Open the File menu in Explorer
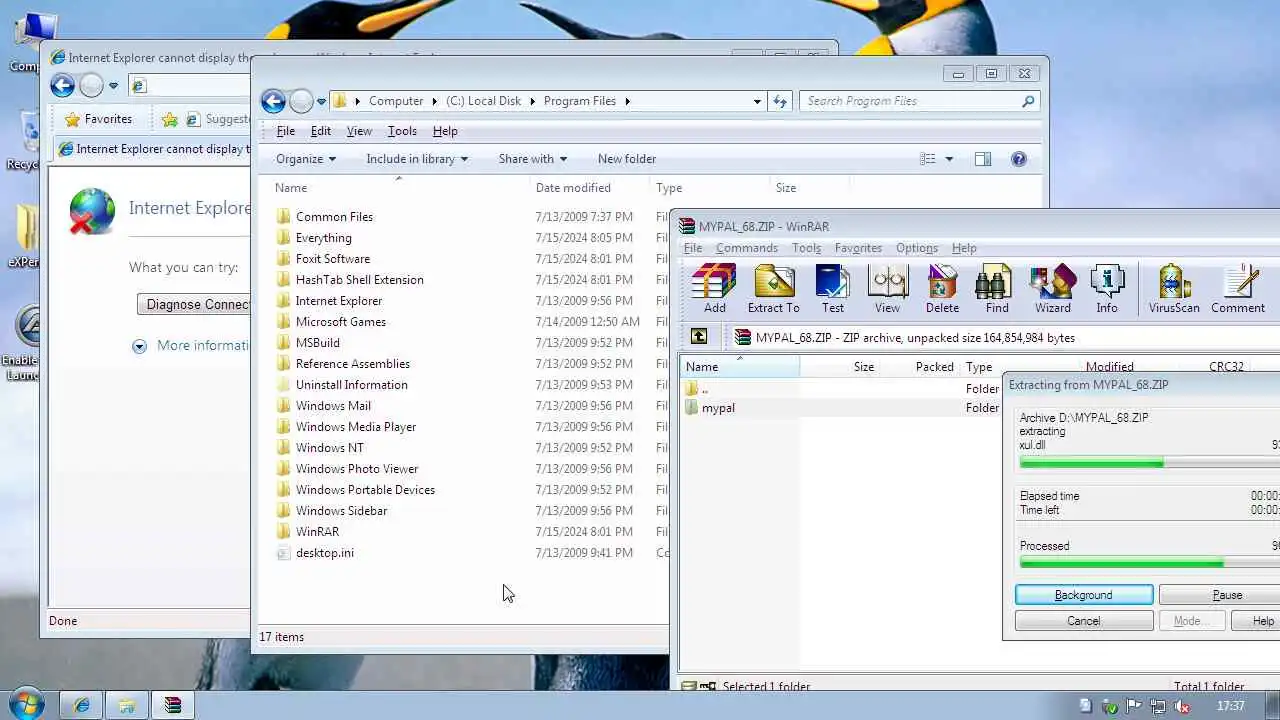The width and height of the screenshot is (1280, 720). (x=285, y=131)
